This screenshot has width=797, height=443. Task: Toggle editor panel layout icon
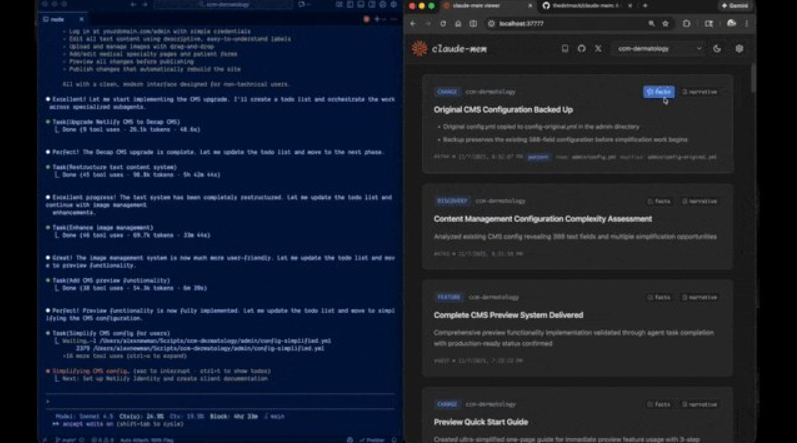pyautogui.click(x=361, y=5)
